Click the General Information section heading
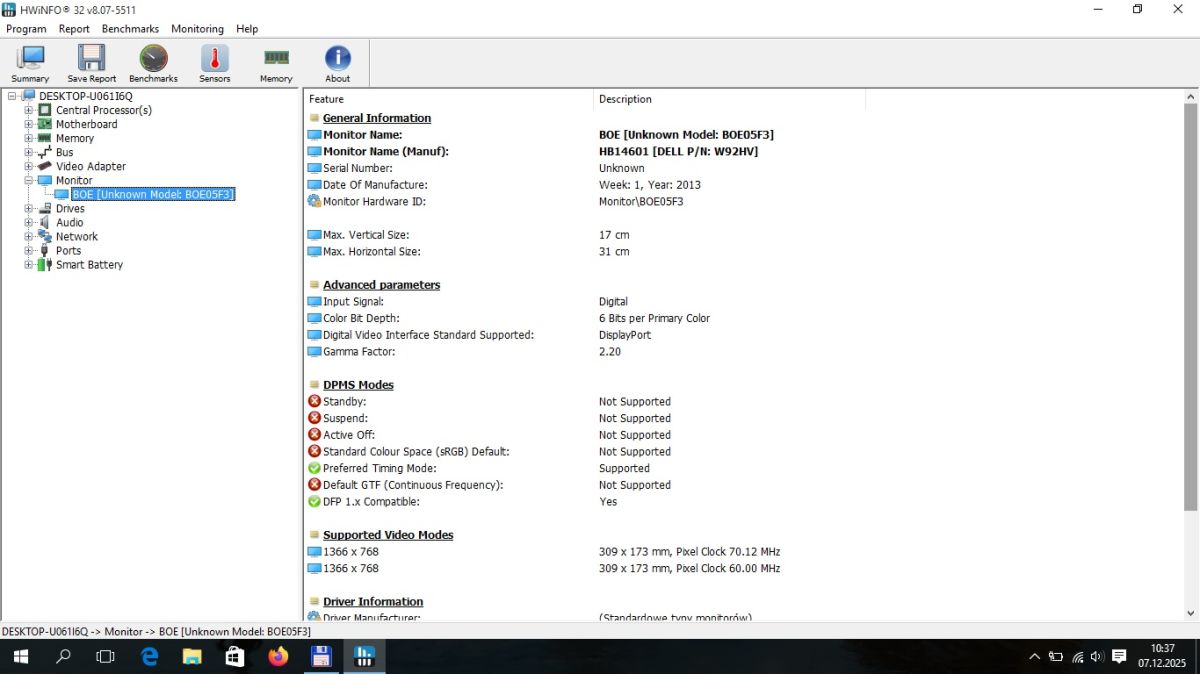This screenshot has width=1200, height=674. click(x=377, y=118)
